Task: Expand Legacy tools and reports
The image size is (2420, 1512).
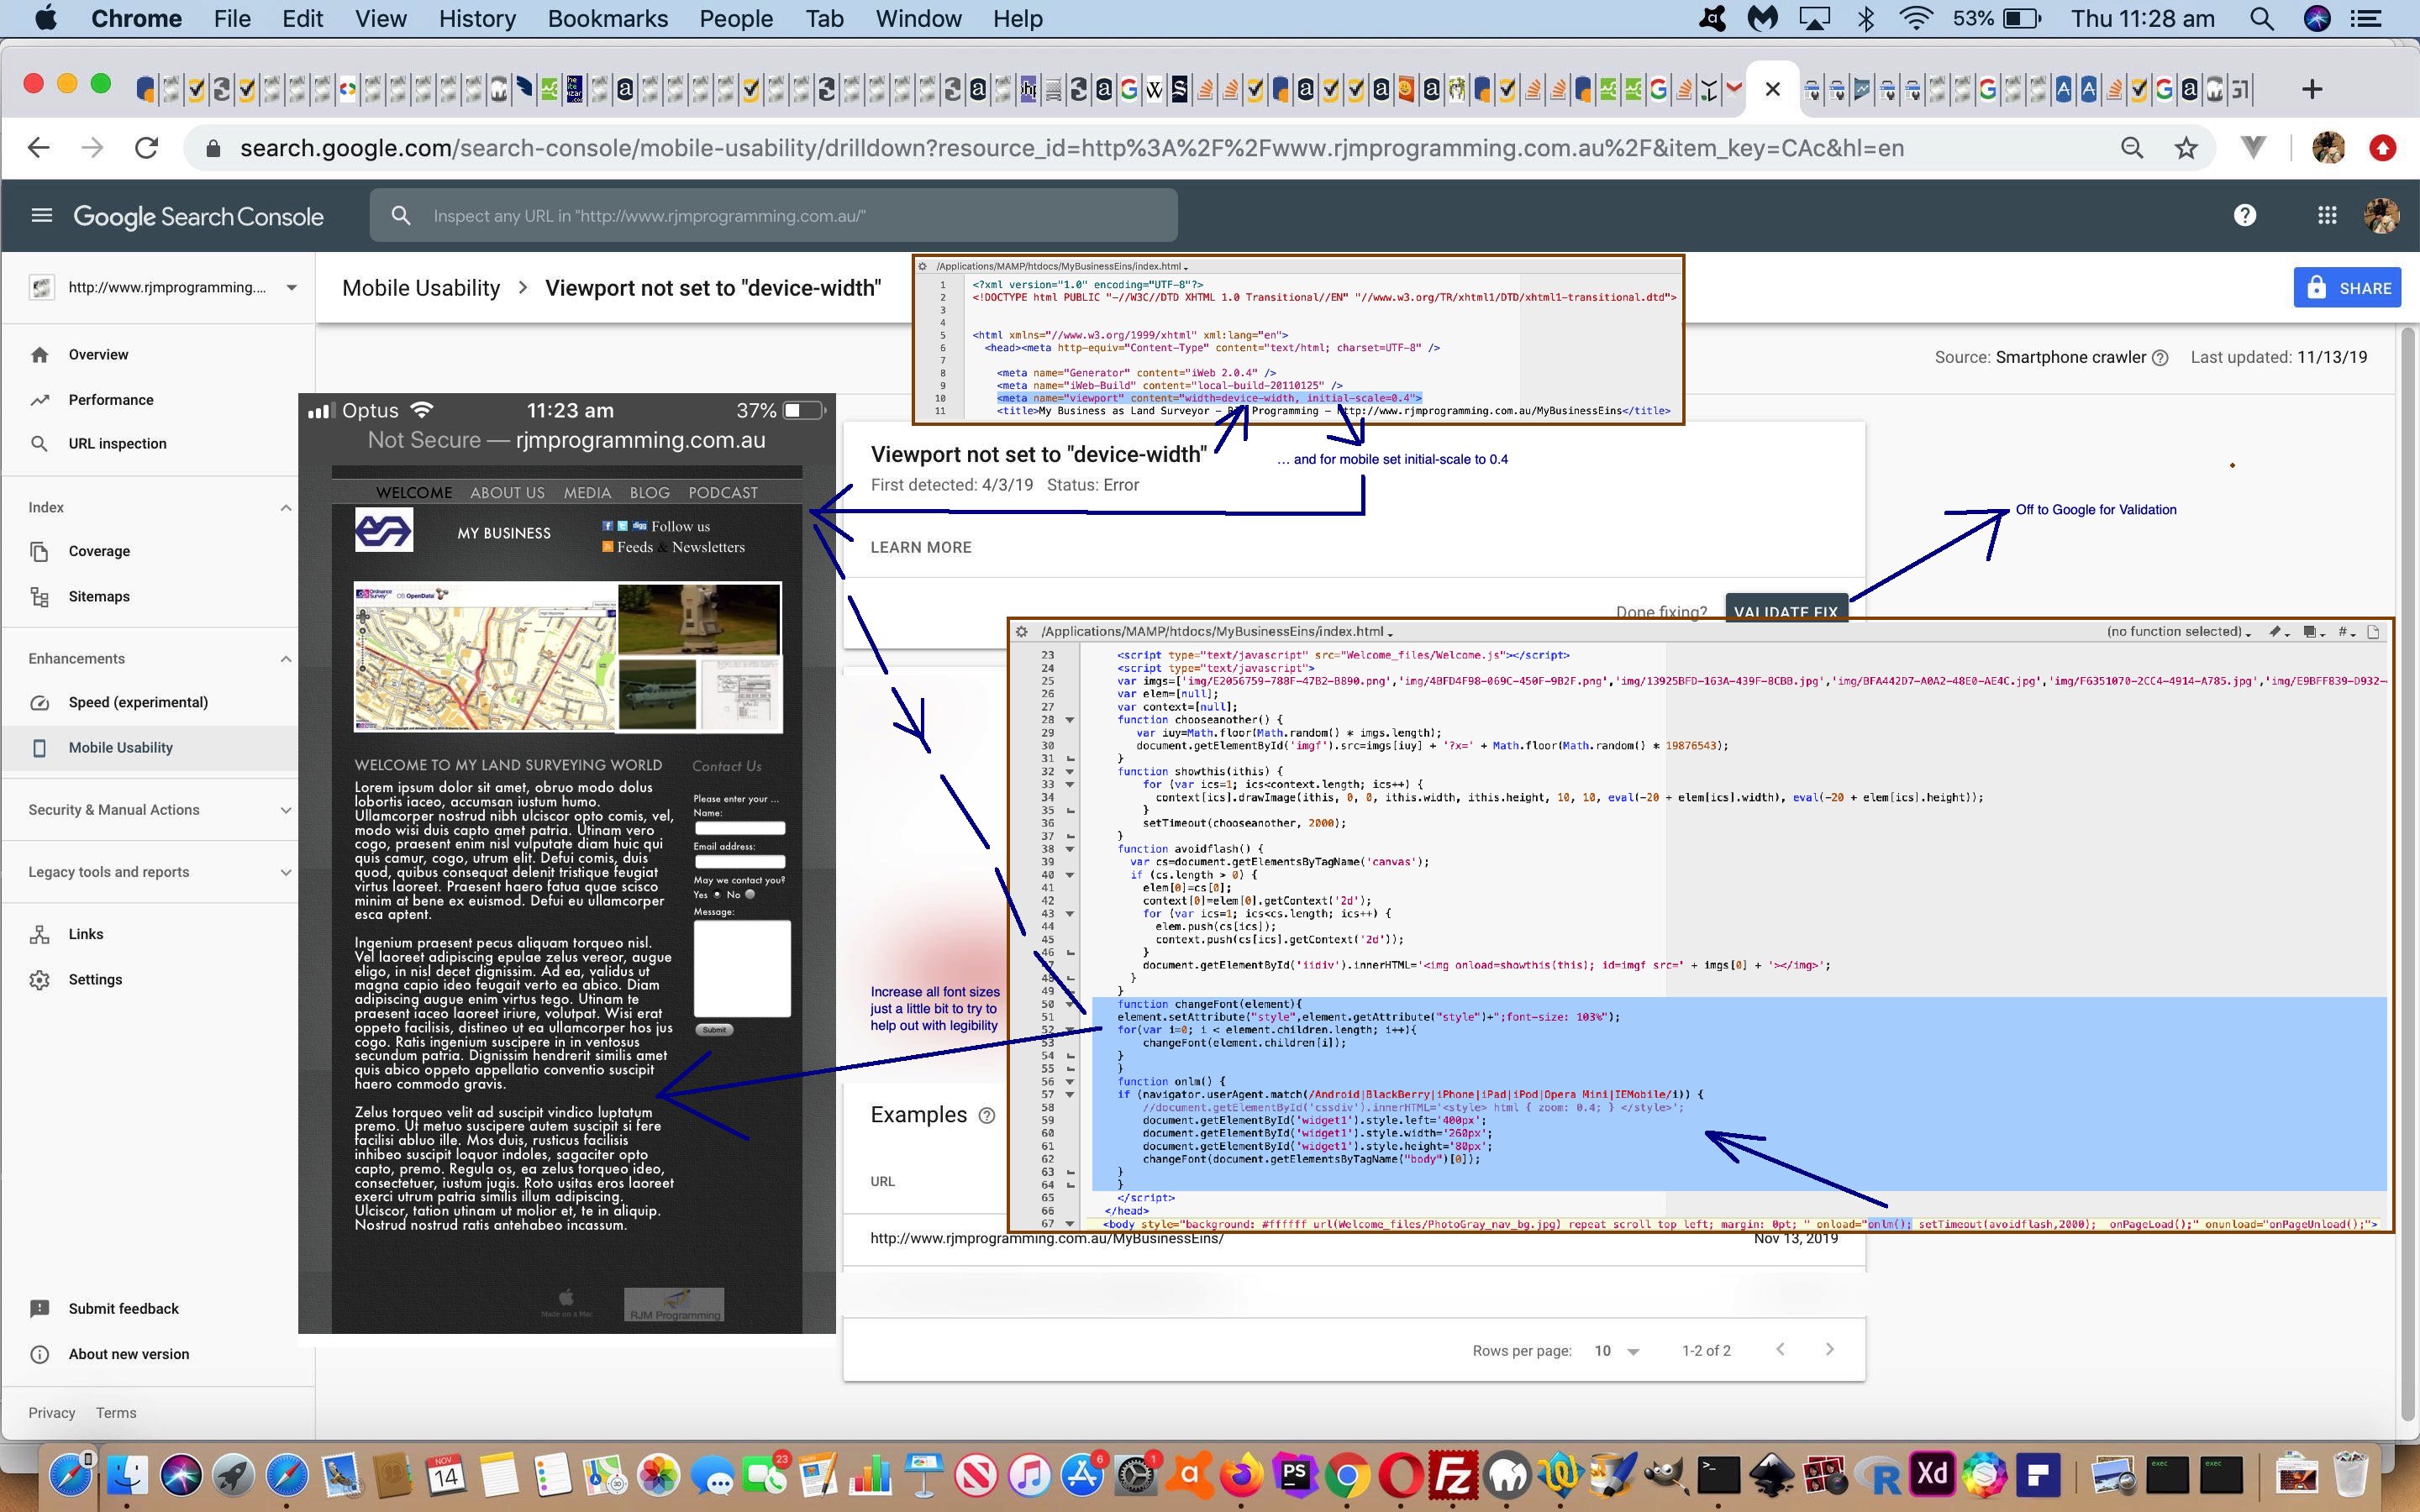Action: point(286,872)
